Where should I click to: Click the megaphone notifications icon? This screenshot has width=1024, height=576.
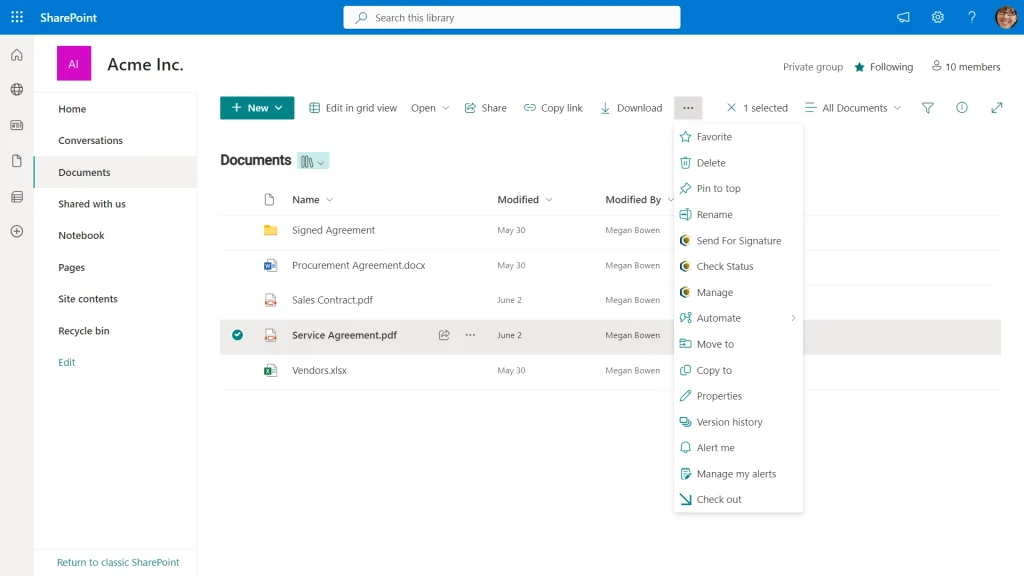903,18
